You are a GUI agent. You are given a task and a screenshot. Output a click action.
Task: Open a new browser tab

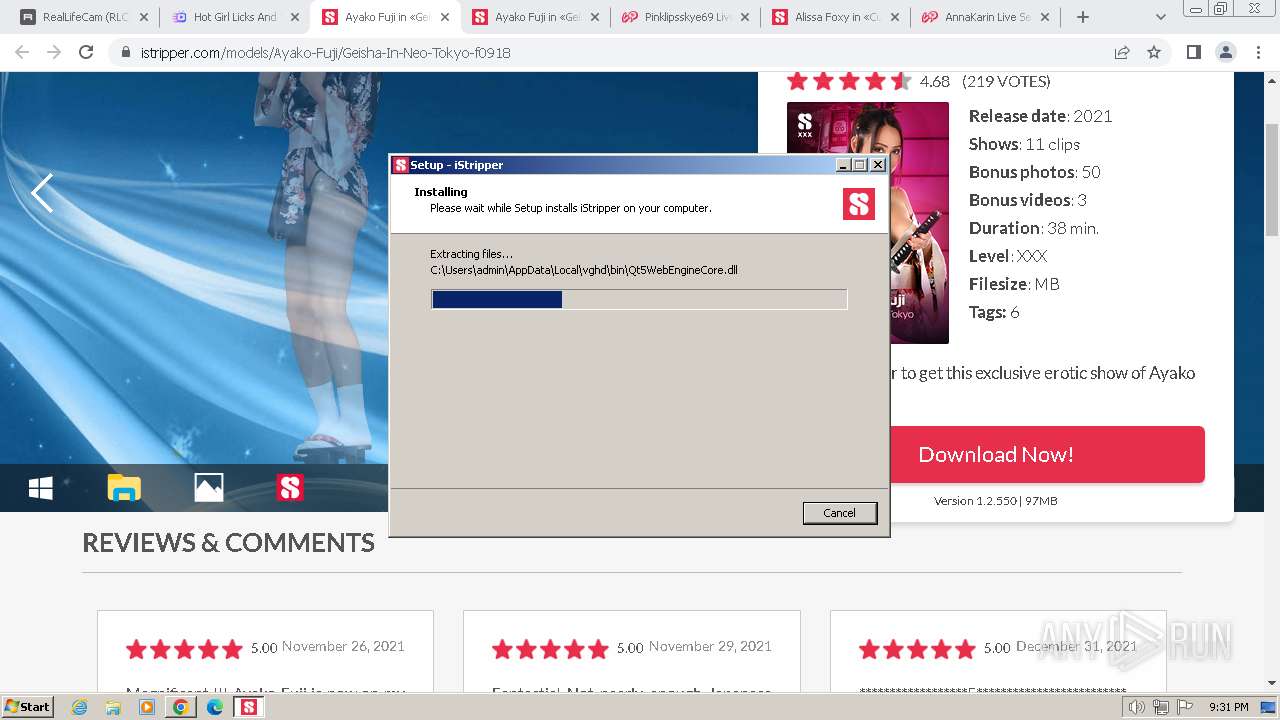(x=1082, y=17)
